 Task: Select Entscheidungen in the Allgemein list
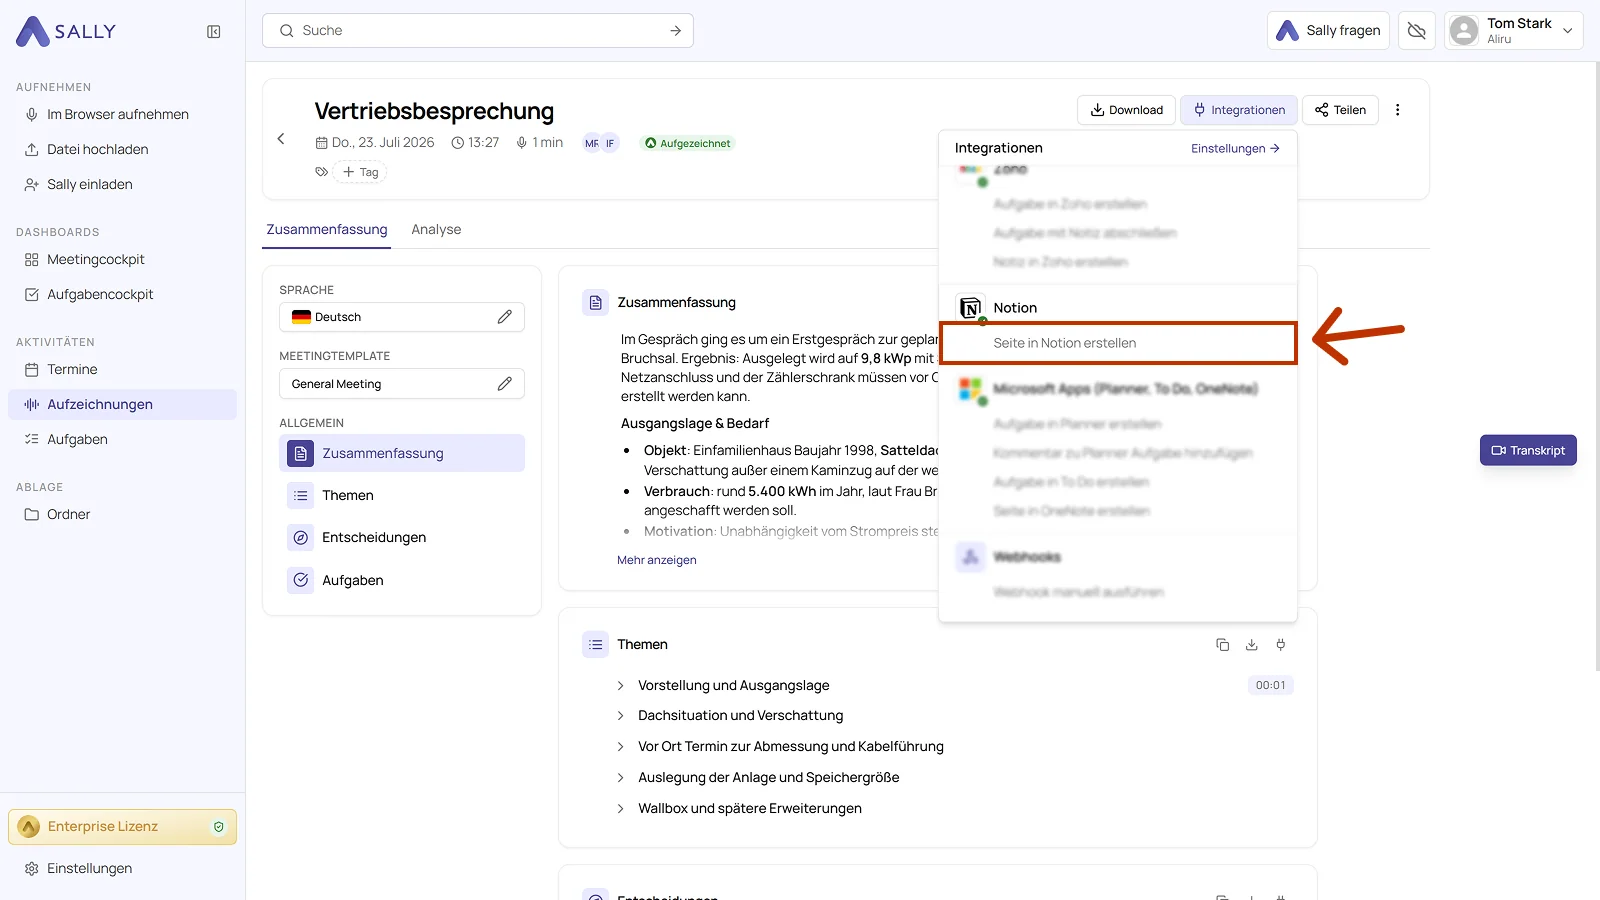click(402, 537)
